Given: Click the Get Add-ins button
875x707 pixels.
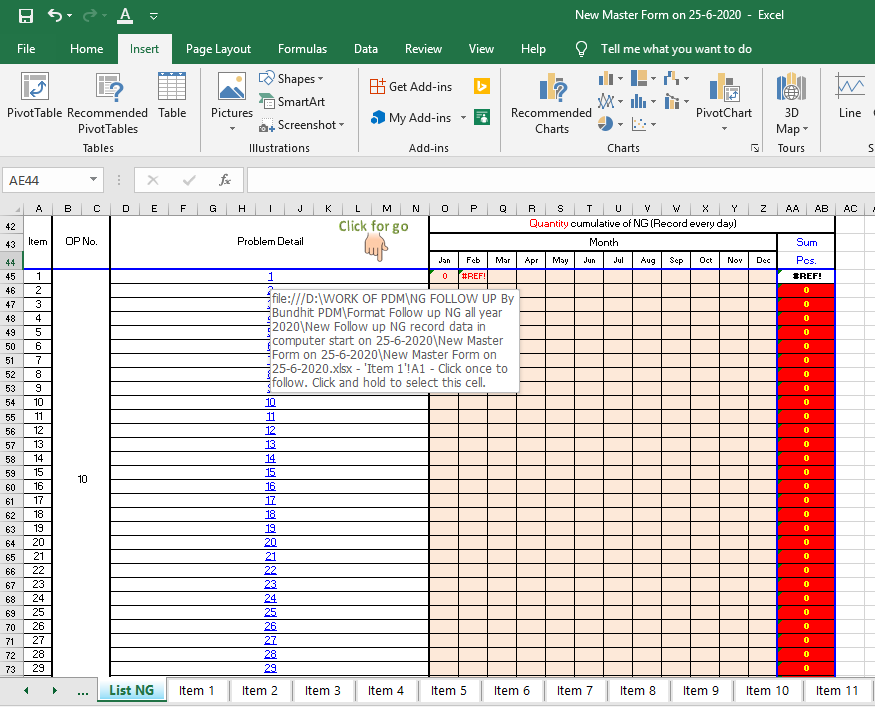Looking at the screenshot, I should [411, 87].
